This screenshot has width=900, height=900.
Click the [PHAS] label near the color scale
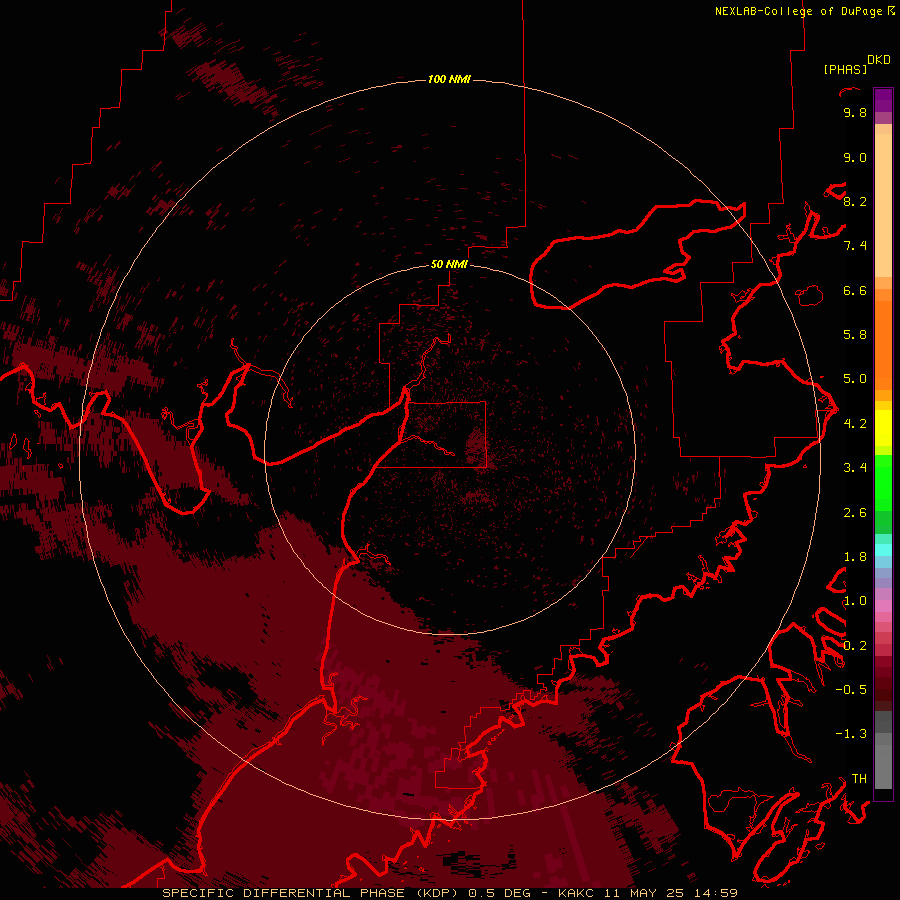(x=845, y=69)
